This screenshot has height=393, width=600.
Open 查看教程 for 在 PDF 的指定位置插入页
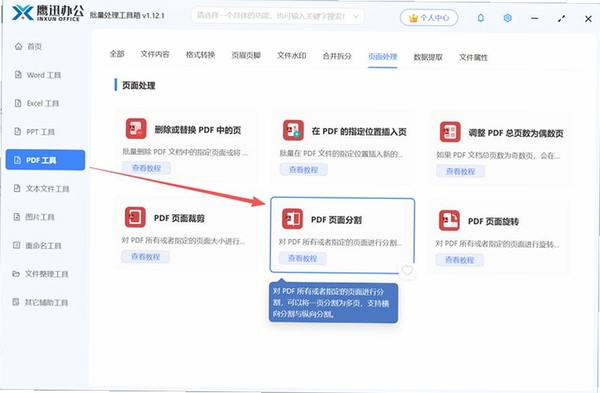pos(303,170)
